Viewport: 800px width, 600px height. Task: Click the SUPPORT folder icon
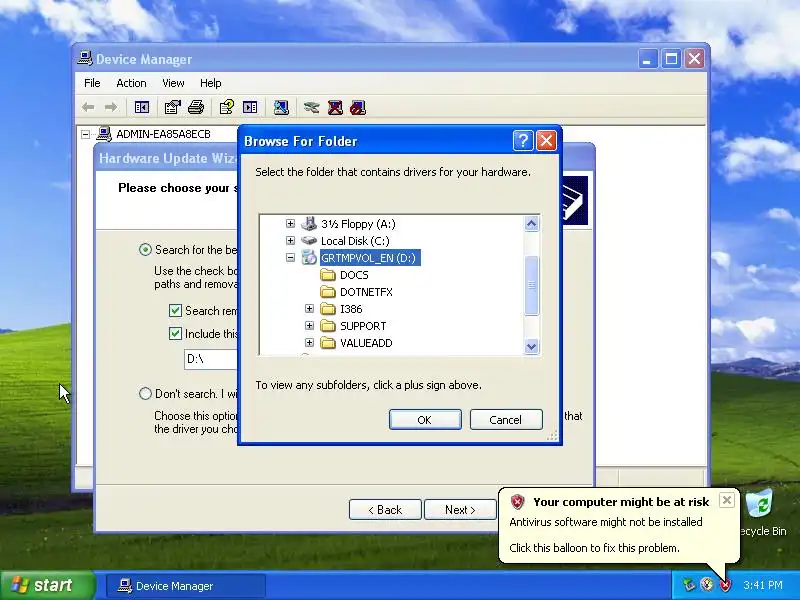[328, 326]
